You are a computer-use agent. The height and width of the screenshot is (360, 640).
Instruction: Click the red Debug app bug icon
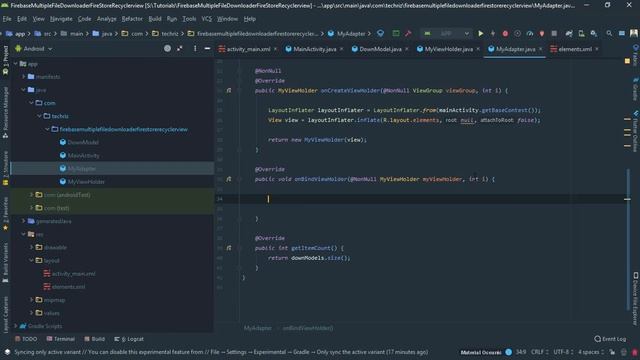click(x=505, y=33)
